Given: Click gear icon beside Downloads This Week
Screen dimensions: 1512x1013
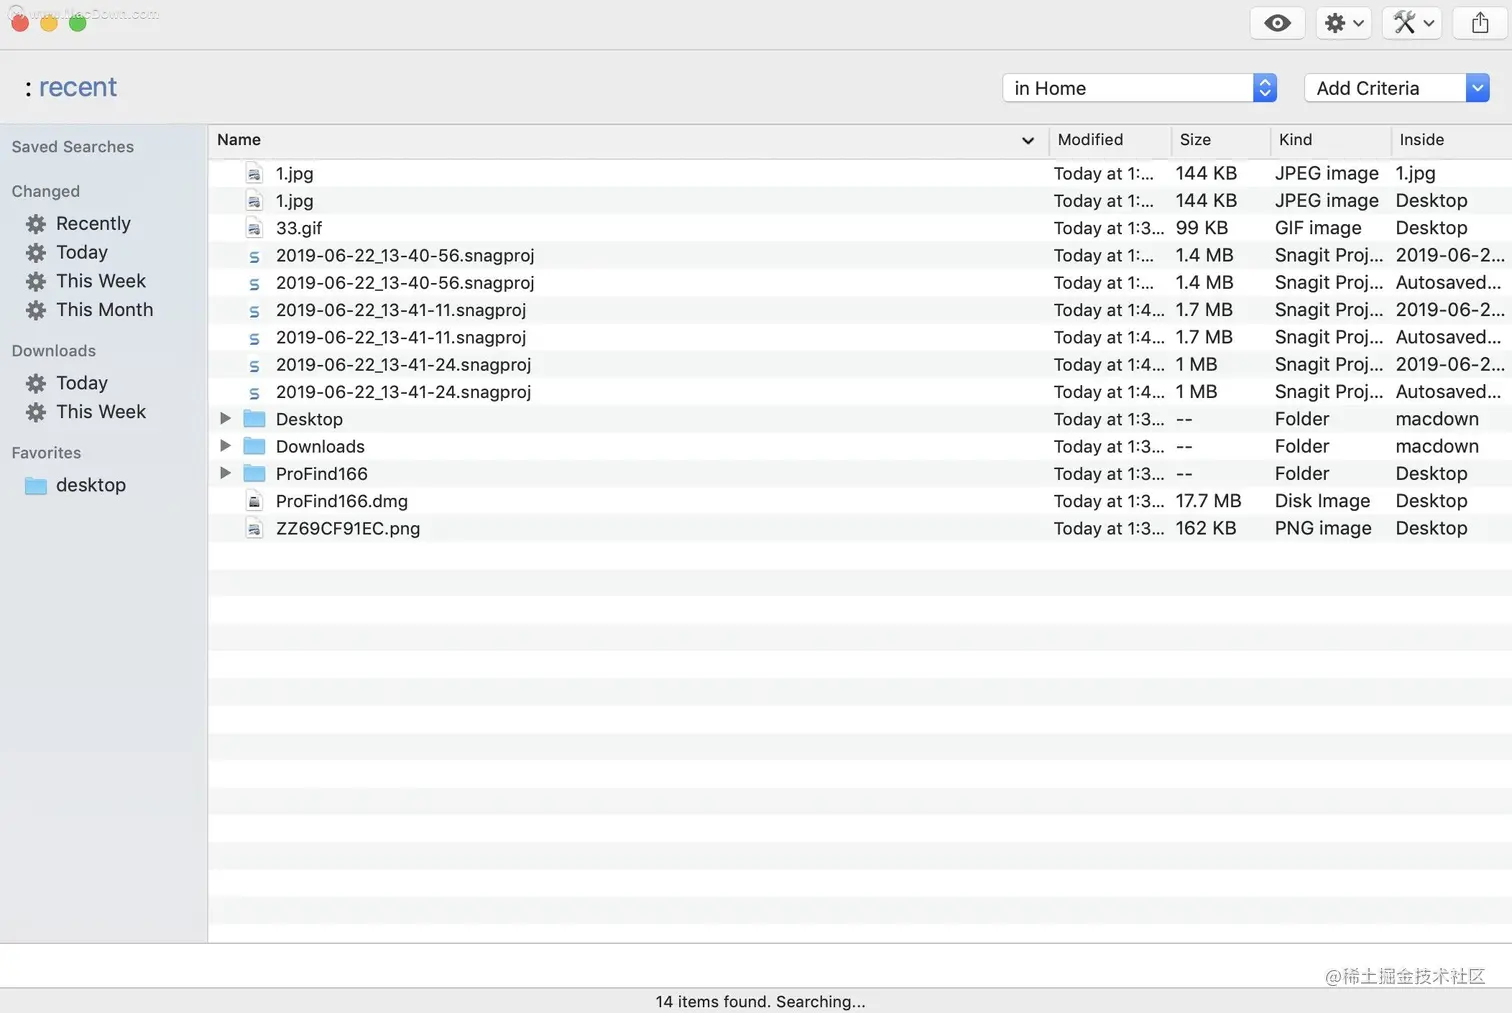Looking at the screenshot, I should coord(36,413).
